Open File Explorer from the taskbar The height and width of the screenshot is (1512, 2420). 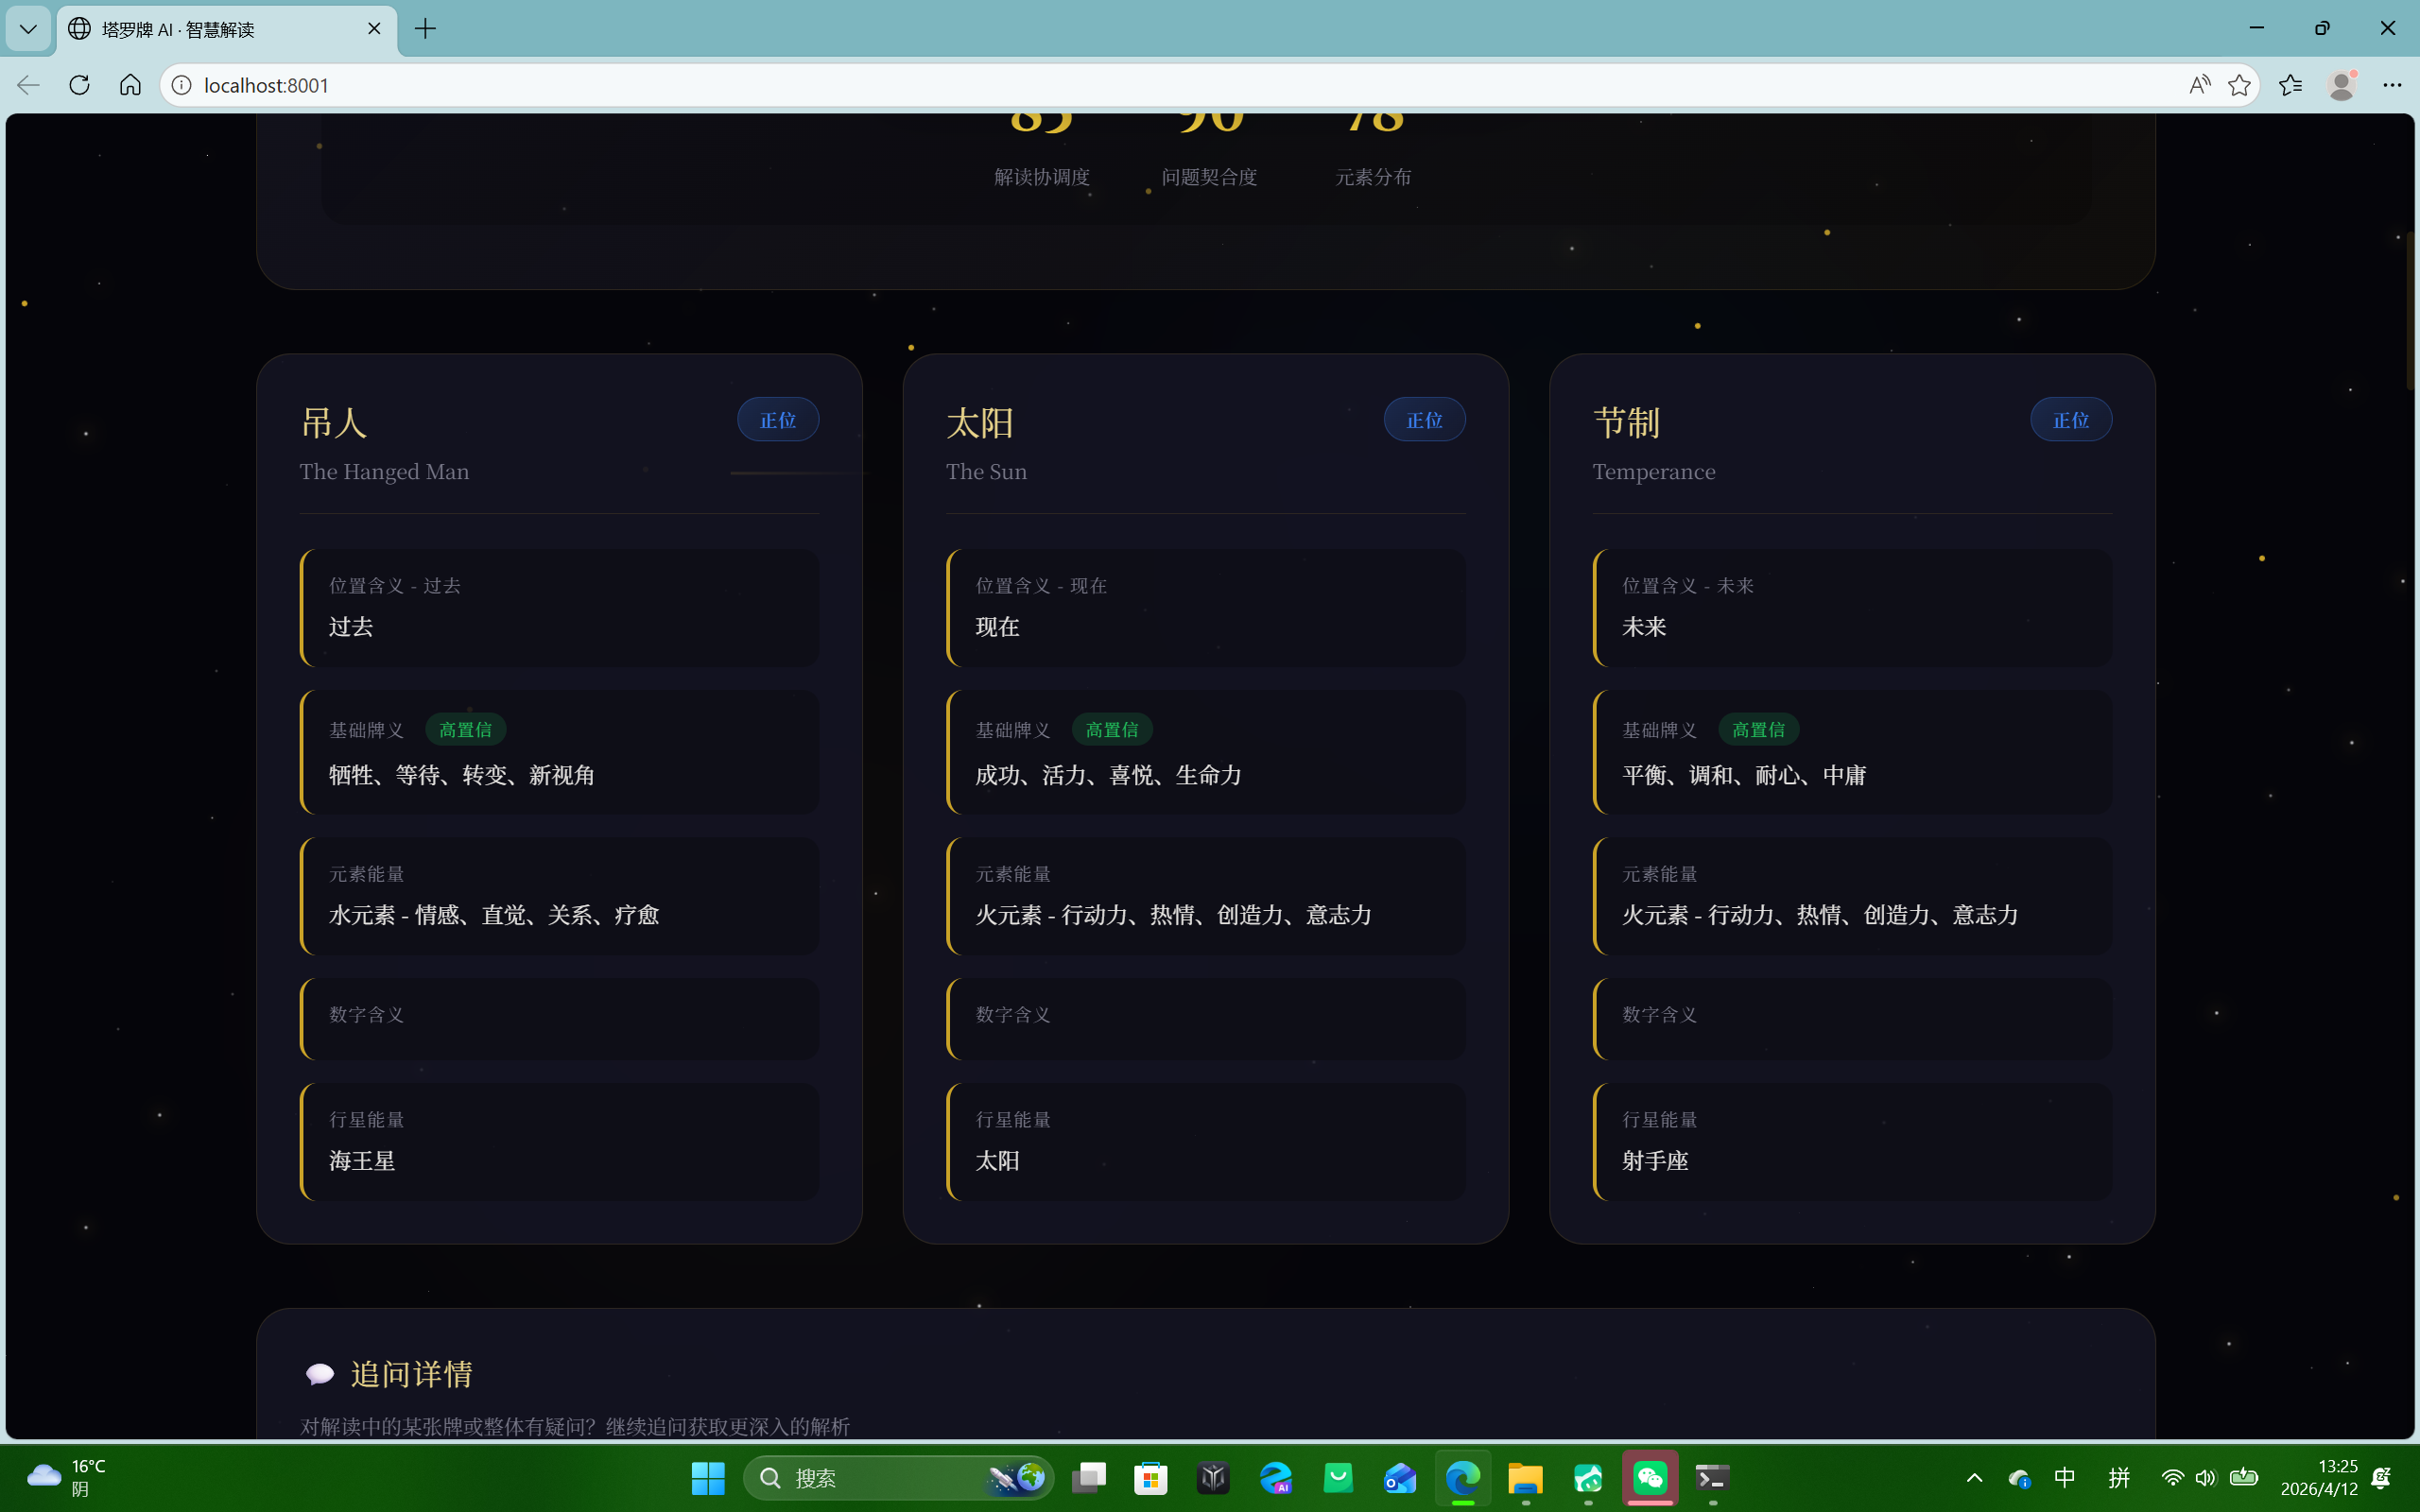(x=1525, y=1477)
